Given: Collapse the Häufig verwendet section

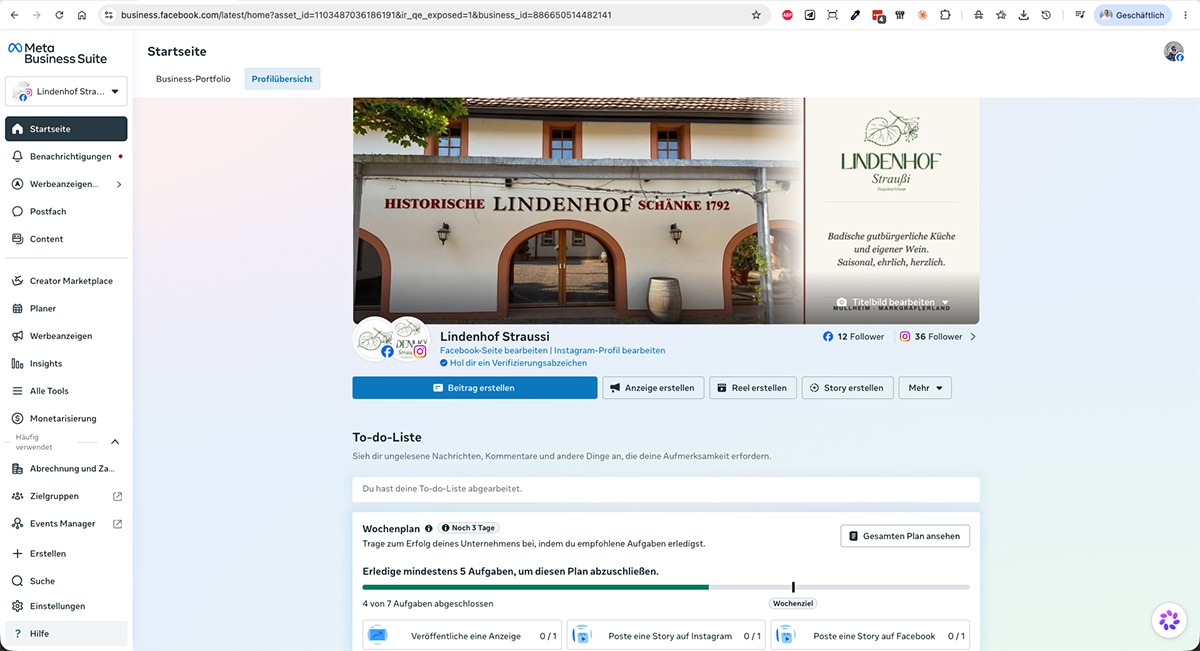Looking at the screenshot, I should 115,442.
